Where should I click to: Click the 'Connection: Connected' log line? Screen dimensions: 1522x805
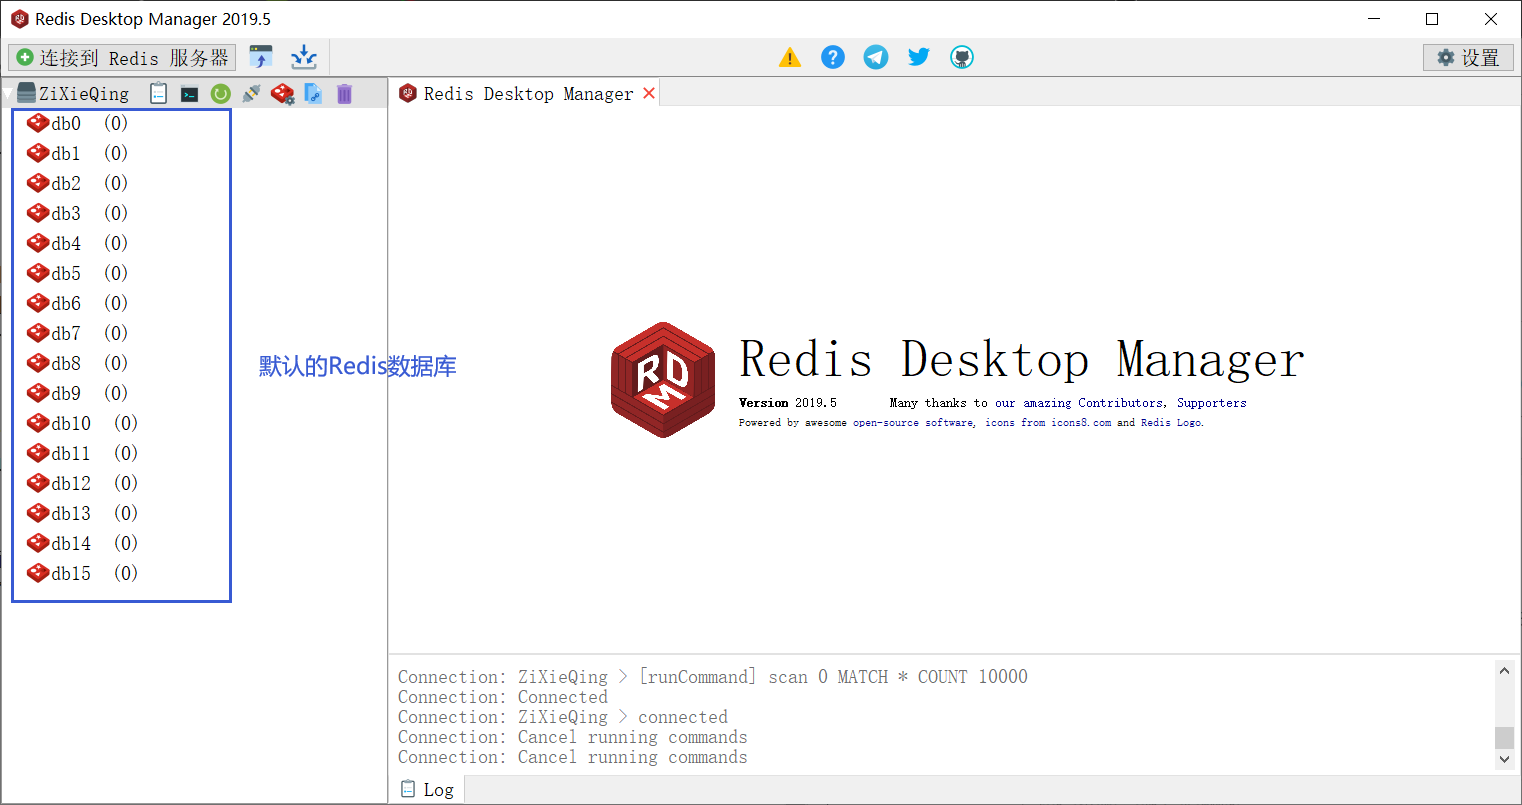coord(502,697)
